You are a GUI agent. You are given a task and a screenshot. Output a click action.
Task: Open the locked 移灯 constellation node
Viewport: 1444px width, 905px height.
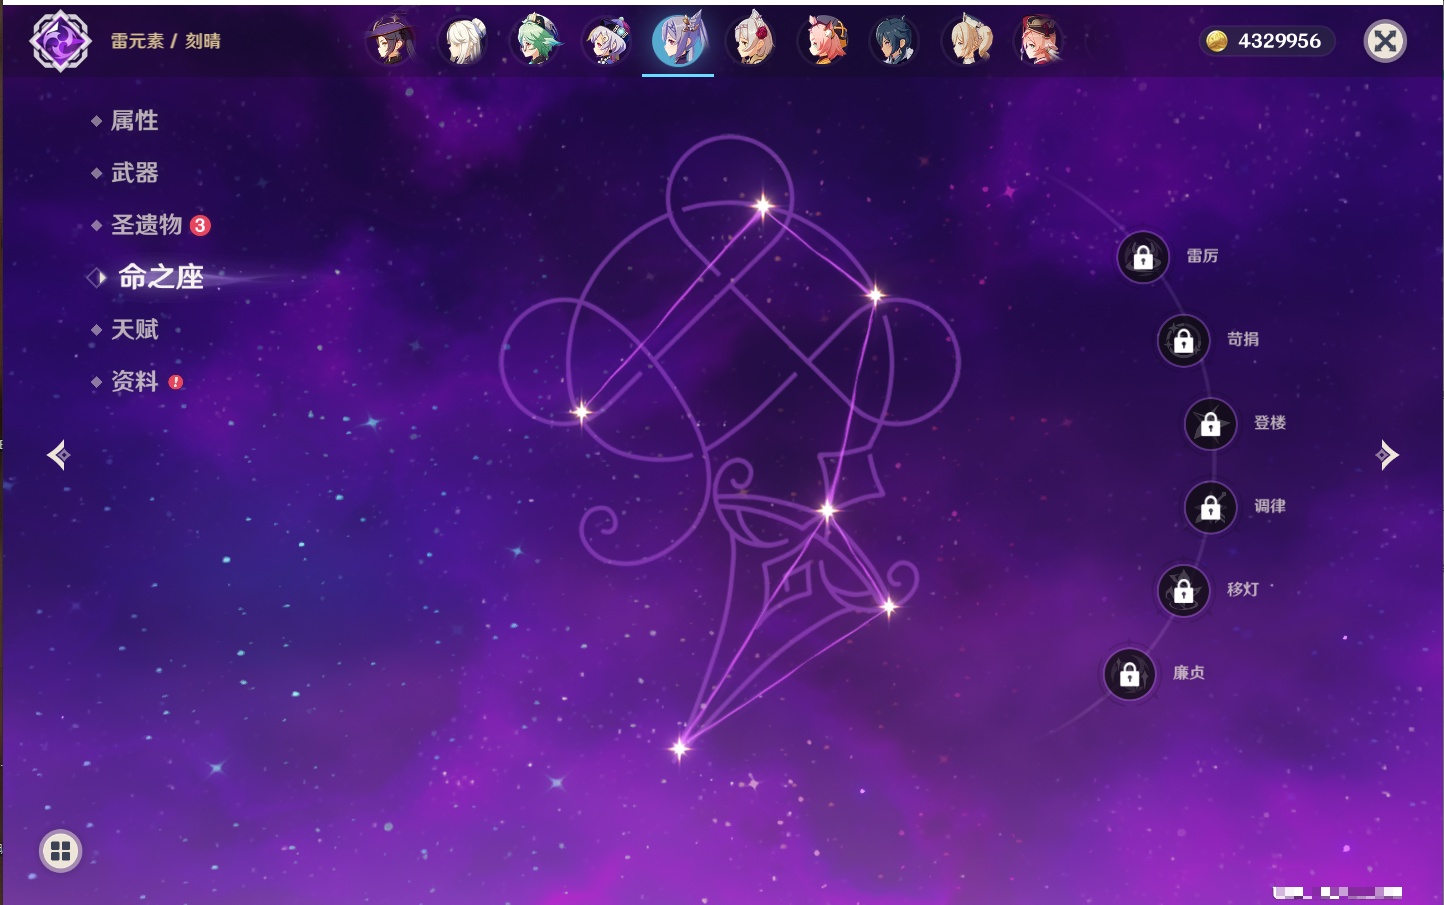[x=1184, y=591]
